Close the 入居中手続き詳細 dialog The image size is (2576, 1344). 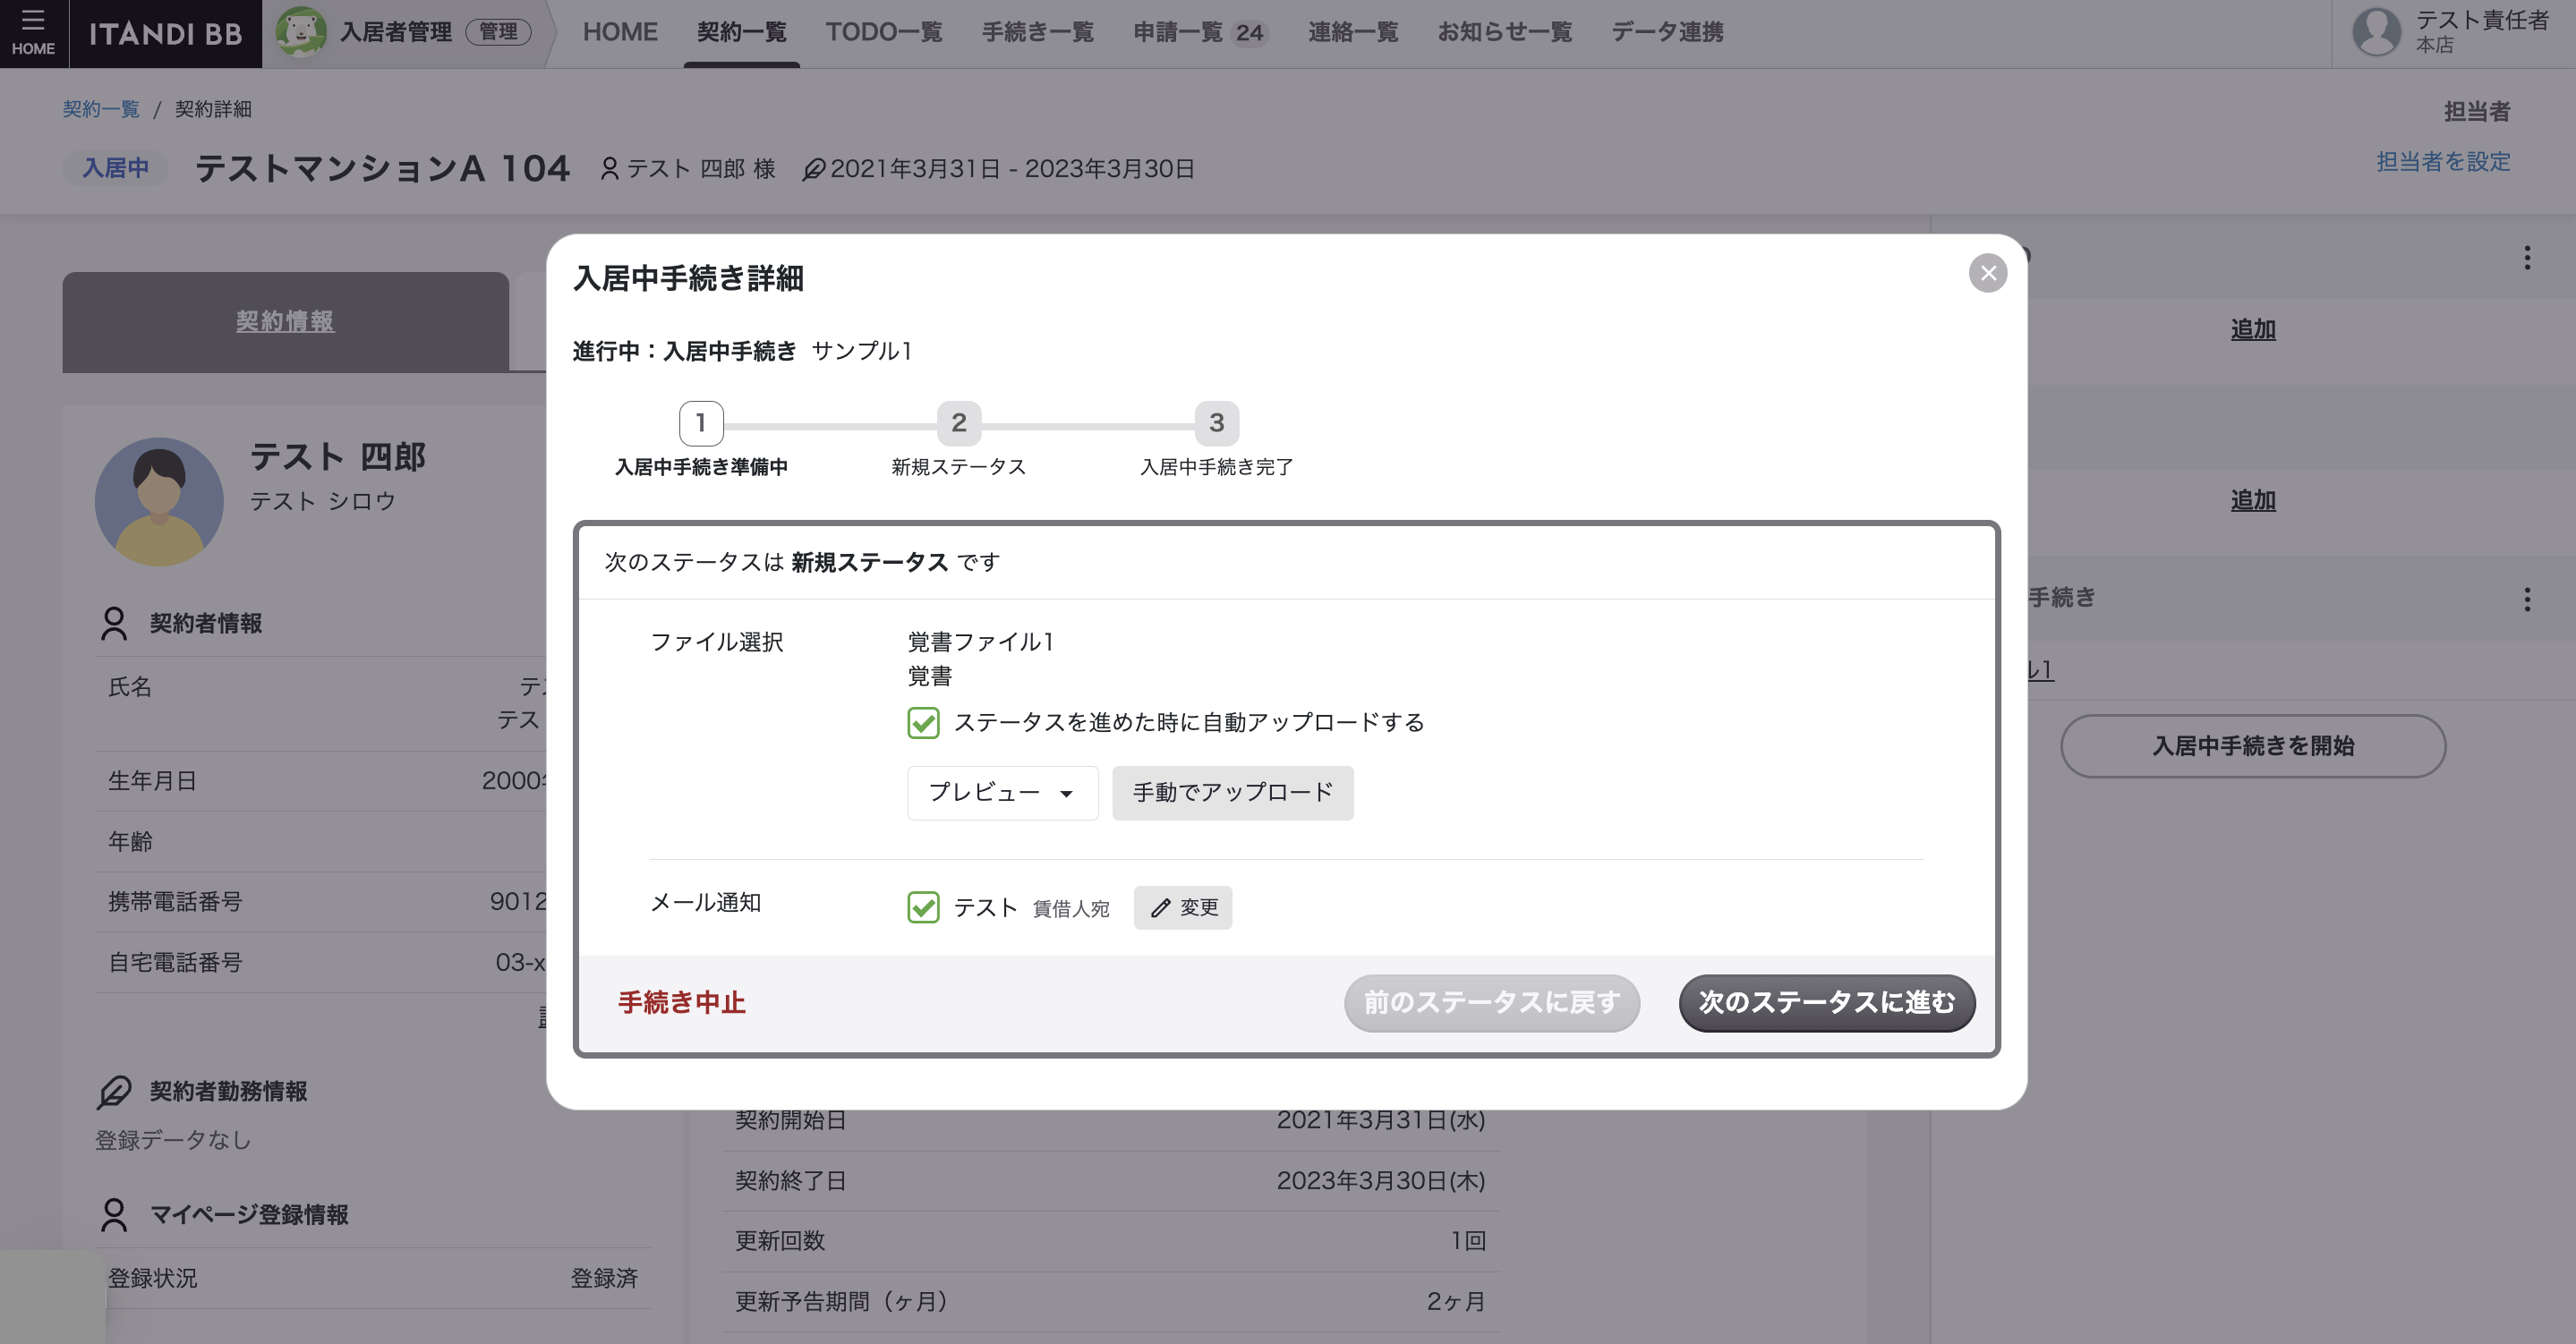tap(1987, 273)
